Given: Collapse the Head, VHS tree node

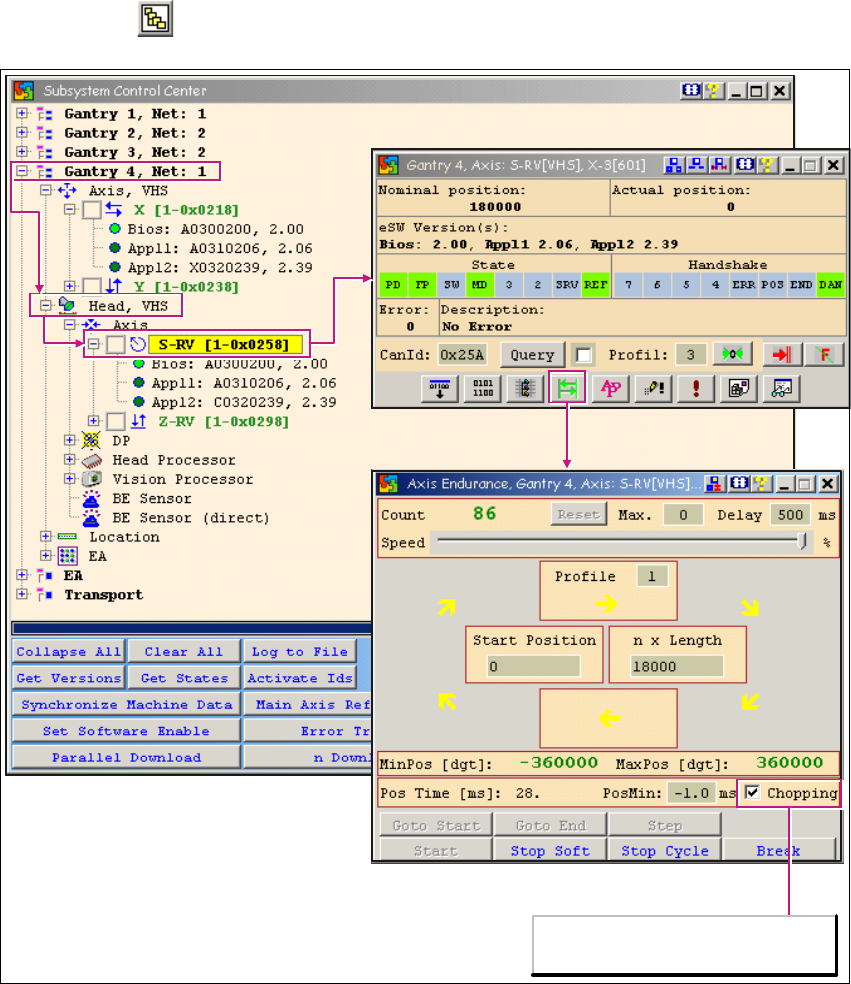Looking at the screenshot, I should pos(46,306).
